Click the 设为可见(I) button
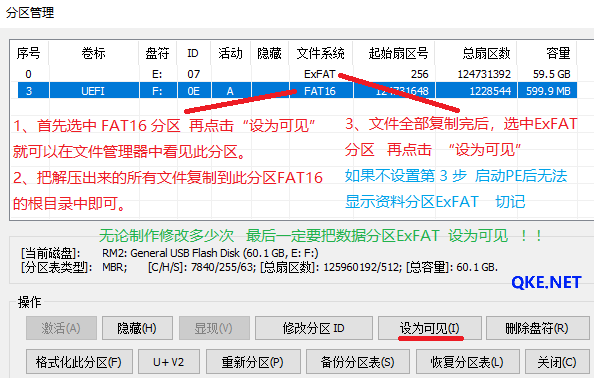Screen dimensions: 594x378 pos(430,328)
